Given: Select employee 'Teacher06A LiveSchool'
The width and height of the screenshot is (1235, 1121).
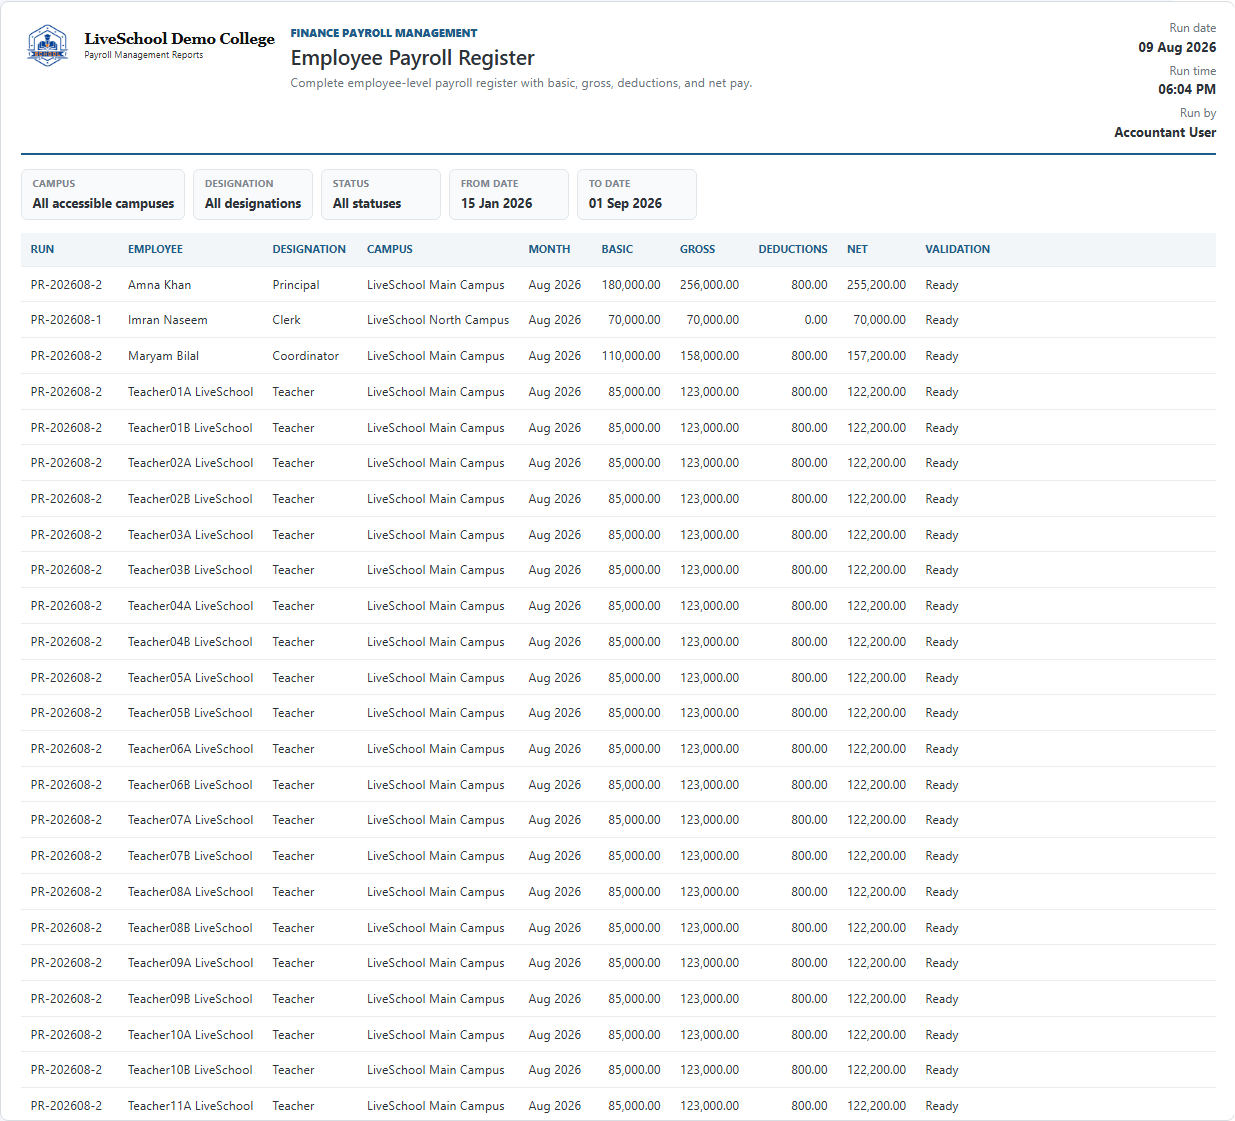Looking at the screenshot, I should coord(190,749).
